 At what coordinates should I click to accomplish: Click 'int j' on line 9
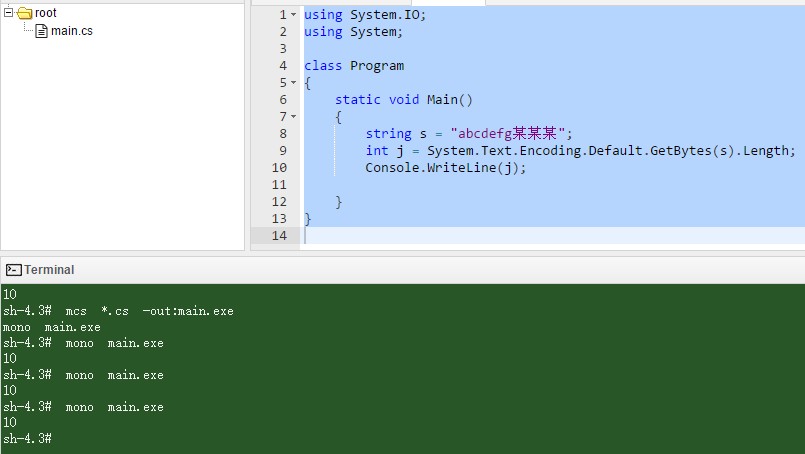pyautogui.click(x=385, y=150)
